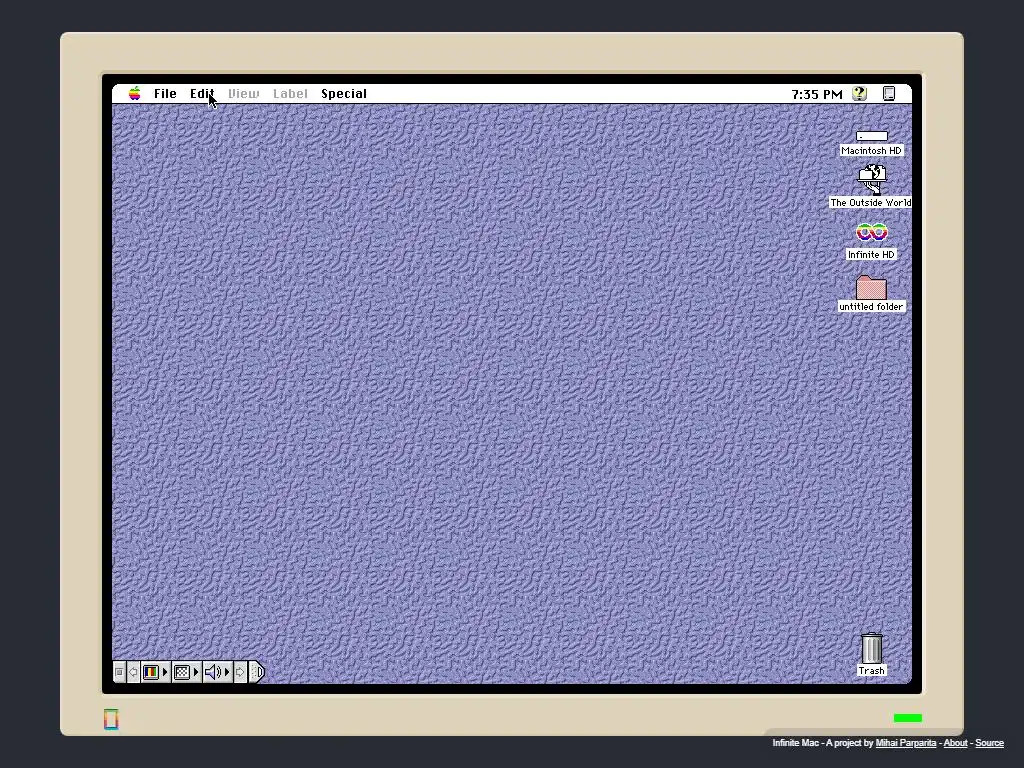Image resolution: width=1024 pixels, height=768 pixels.
Task: Select the Macintosh HD disk icon
Action: 871,136
